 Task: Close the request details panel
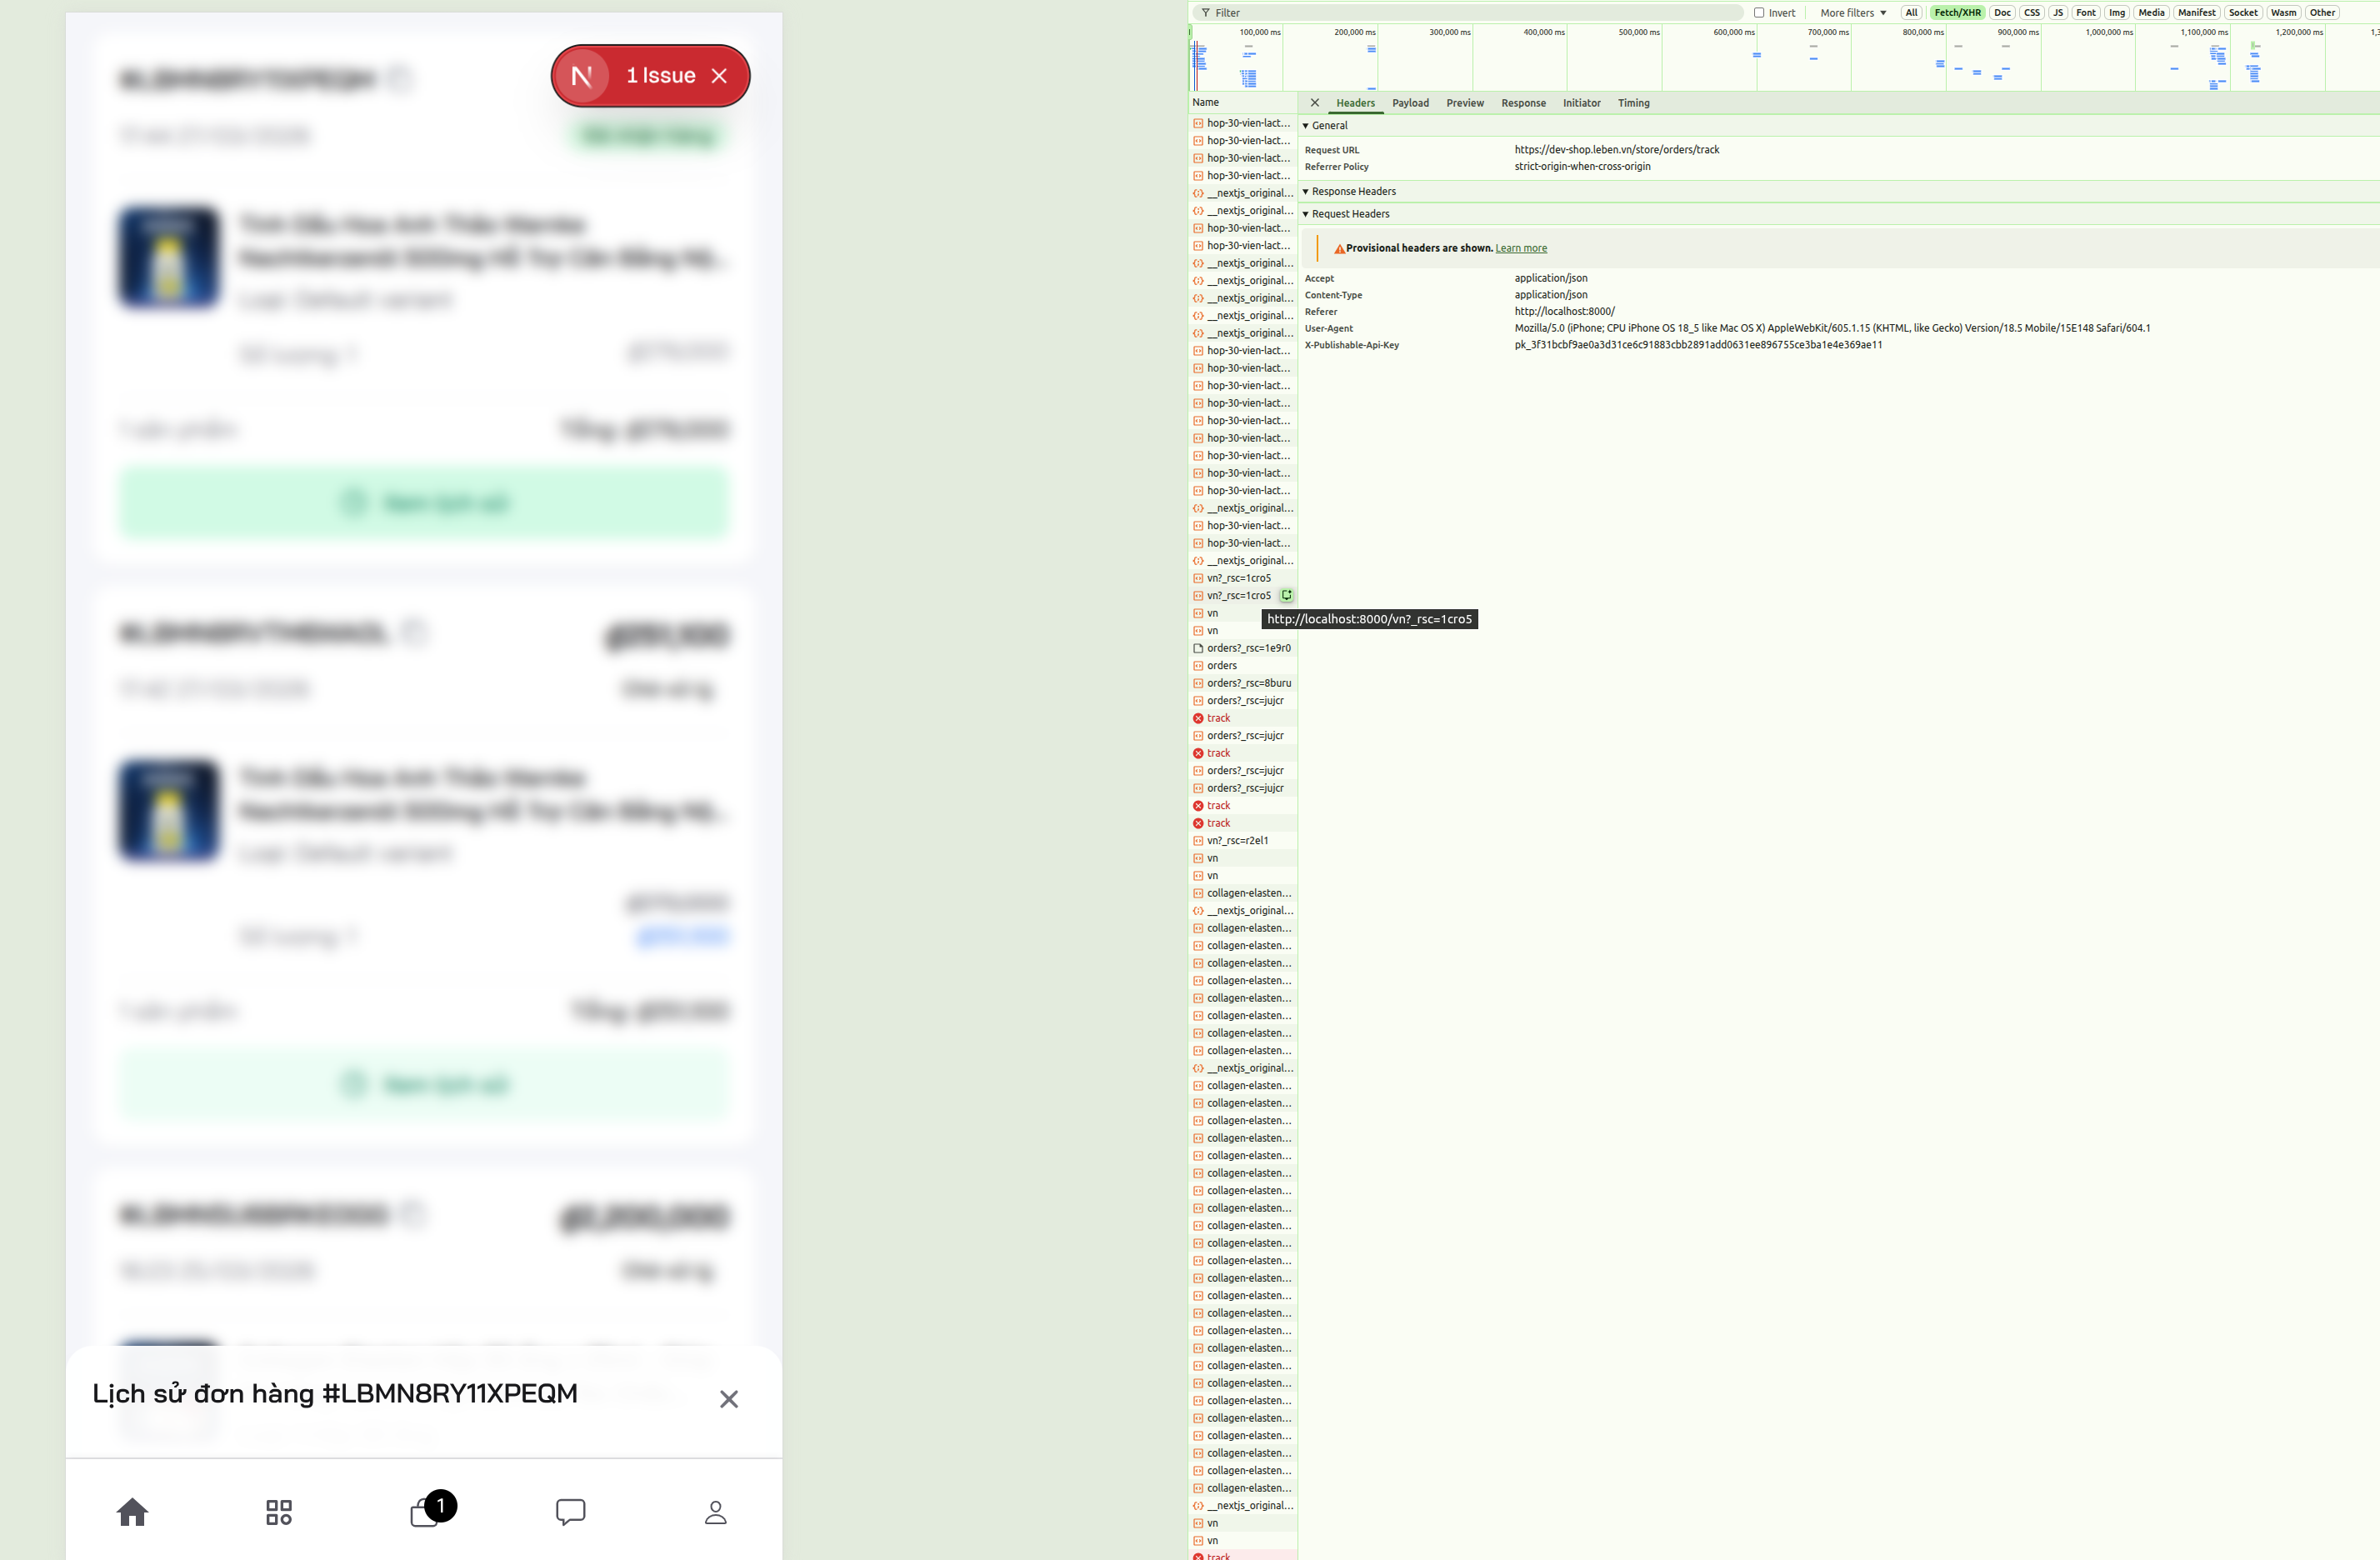1314,103
